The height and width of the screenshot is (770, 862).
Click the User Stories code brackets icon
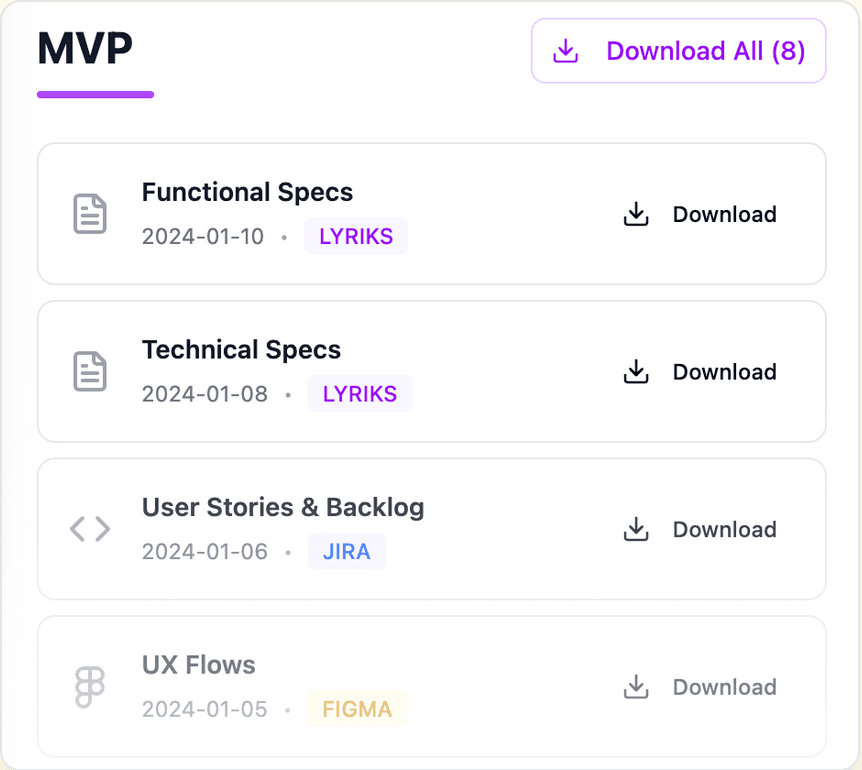tap(90, 529)
